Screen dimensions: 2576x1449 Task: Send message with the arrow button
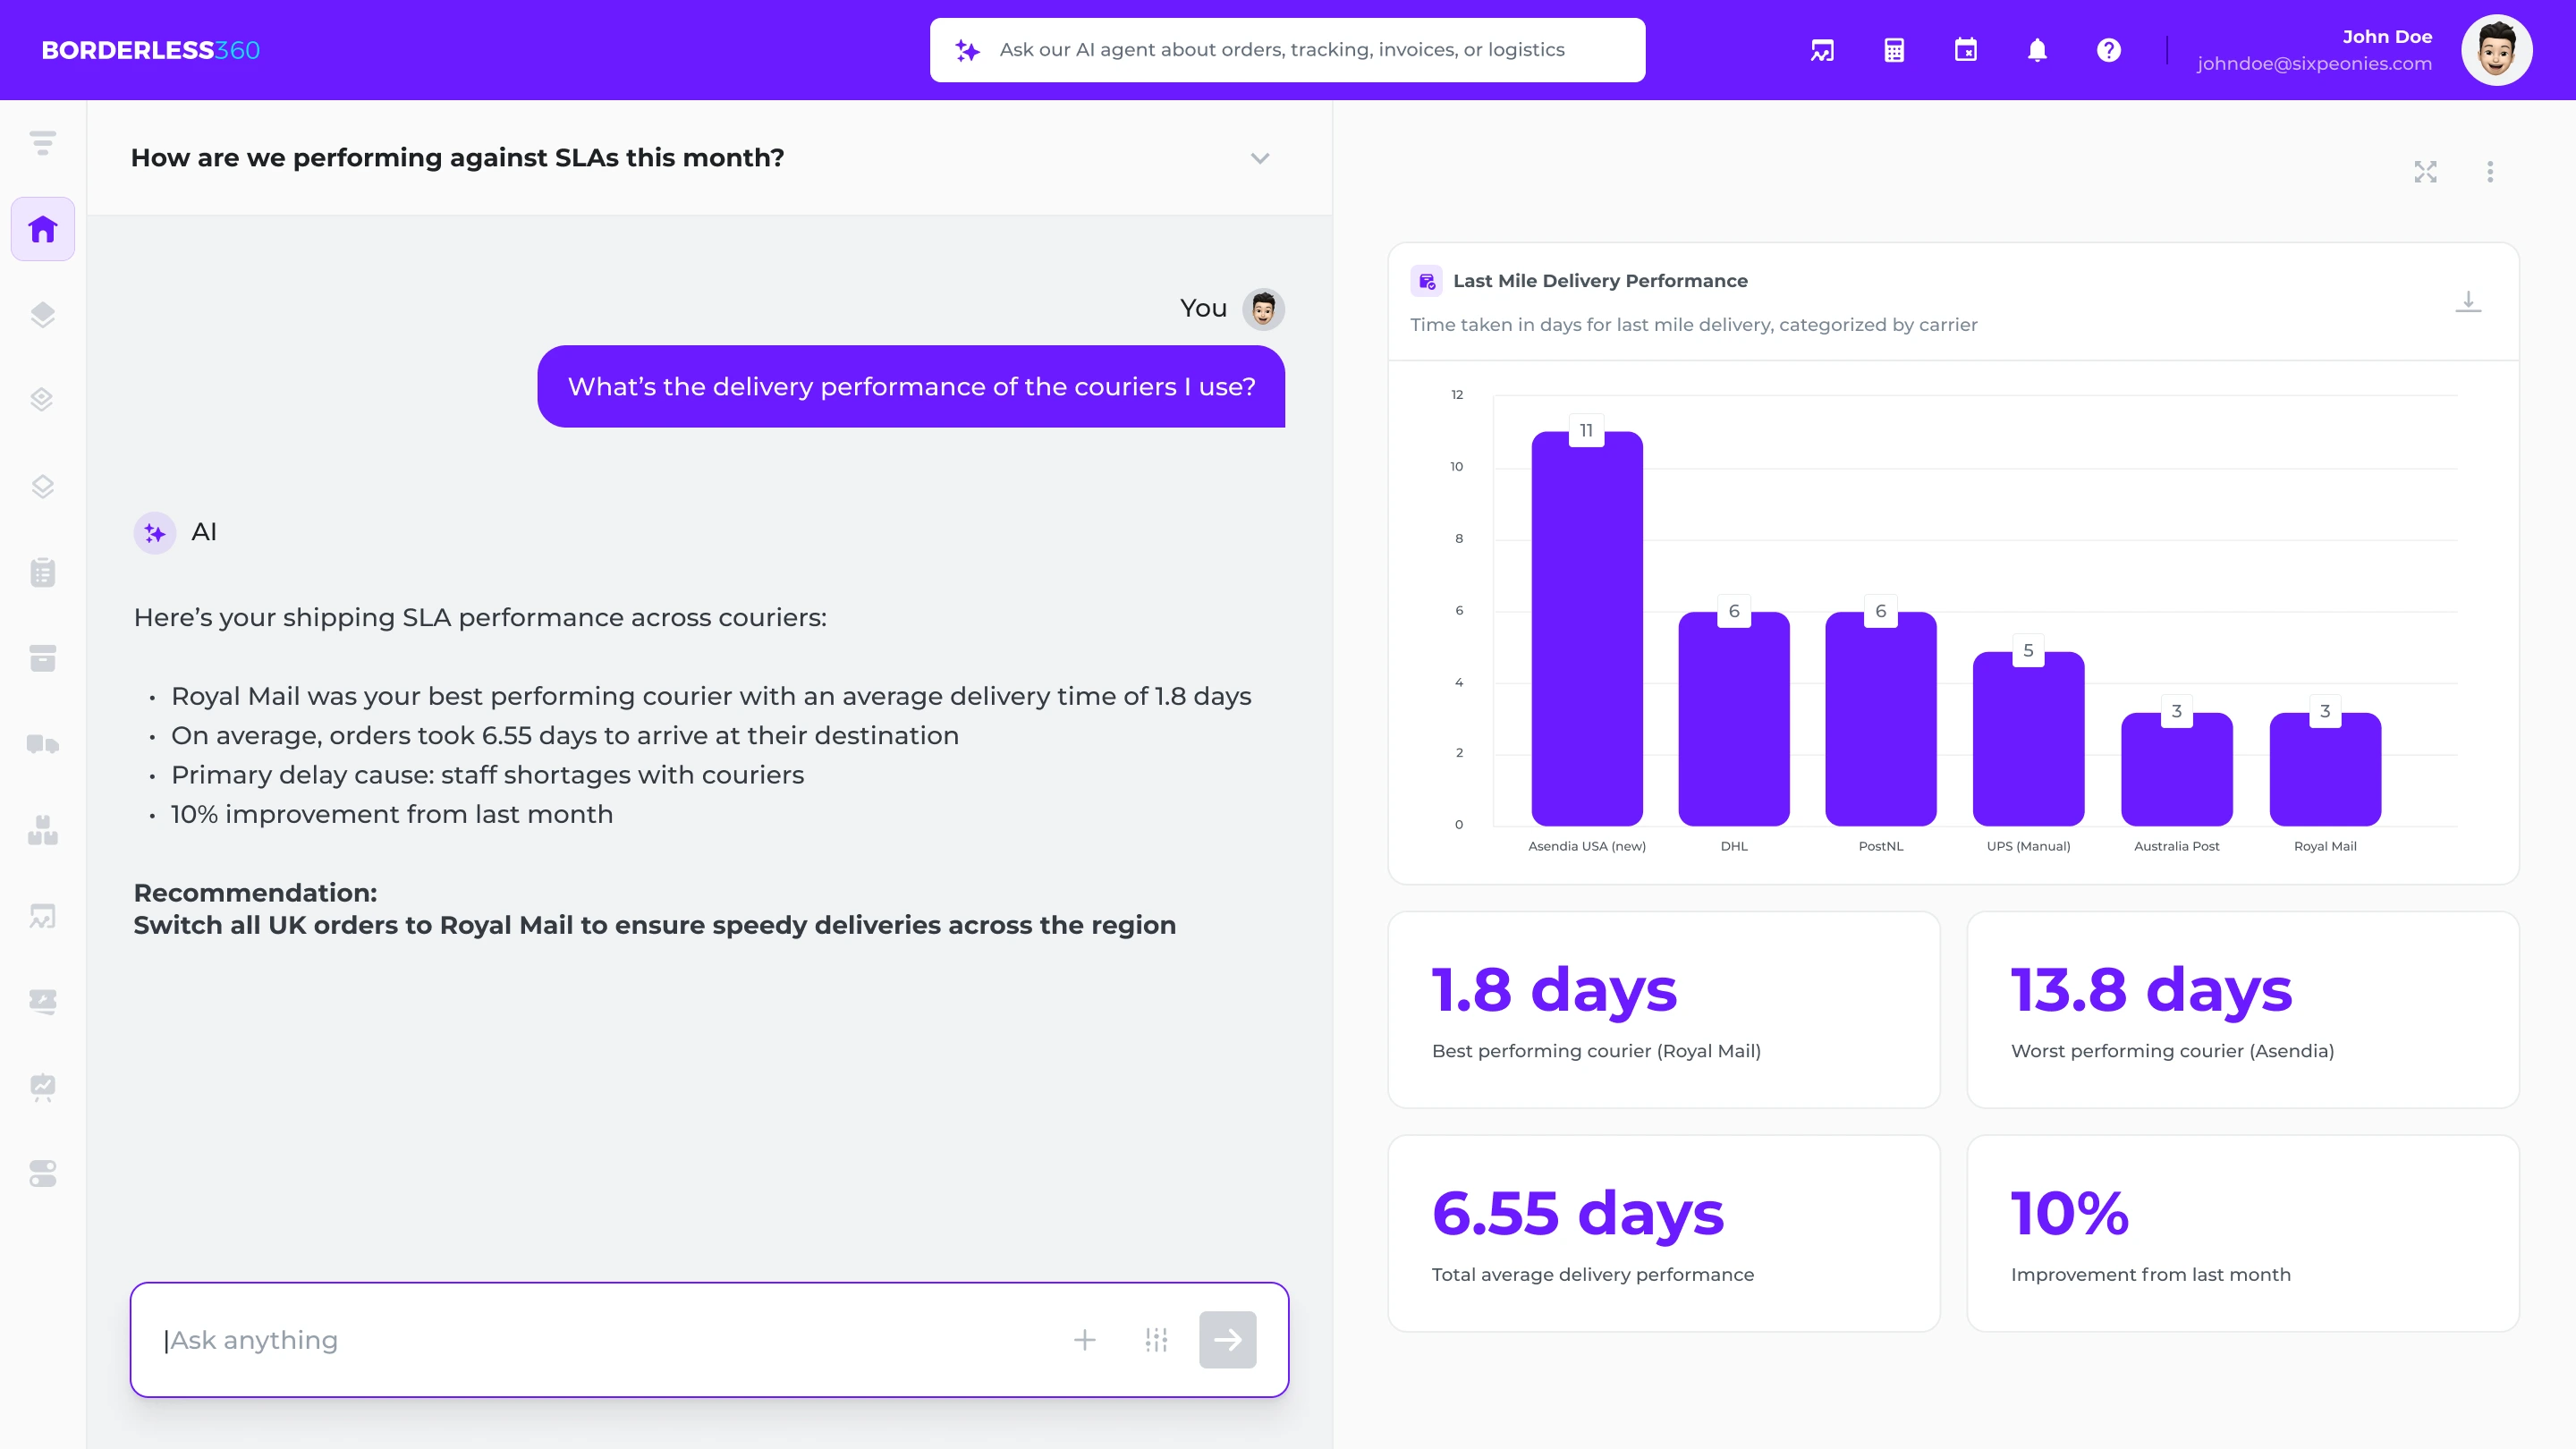pos(1227,1340)
